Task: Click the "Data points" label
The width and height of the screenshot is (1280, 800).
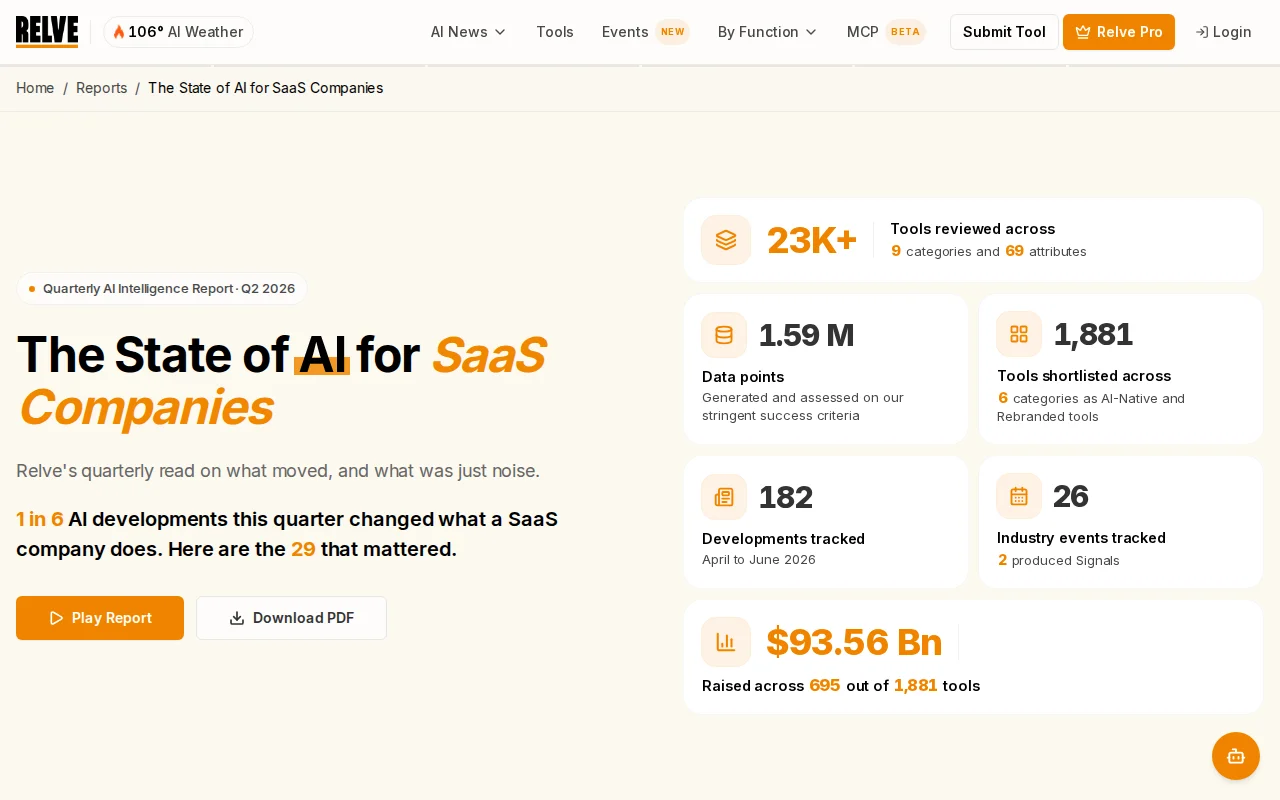Action: click(743, 377)
